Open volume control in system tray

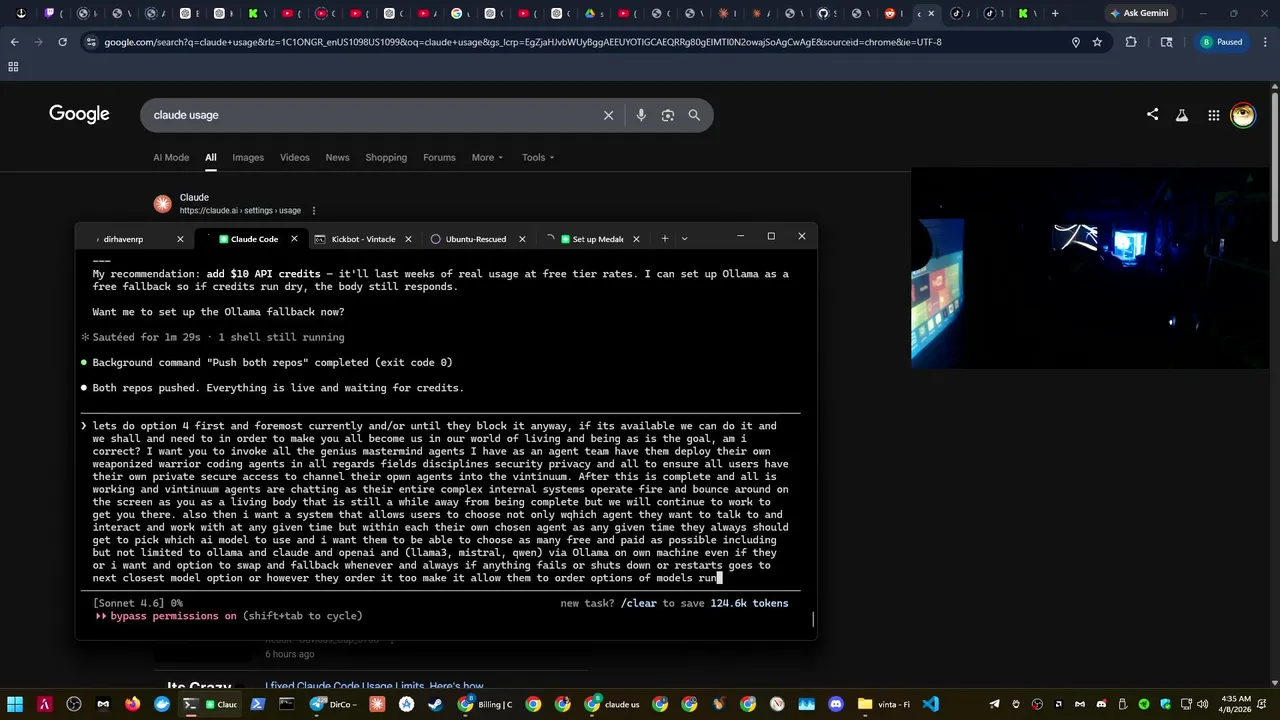pos(1202,704)
